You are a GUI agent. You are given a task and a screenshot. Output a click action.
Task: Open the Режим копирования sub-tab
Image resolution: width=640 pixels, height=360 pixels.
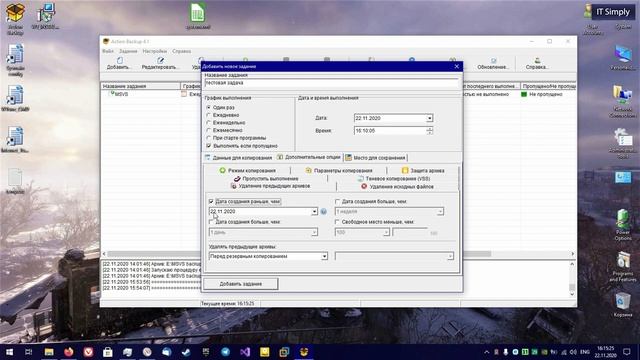(248, 171)
